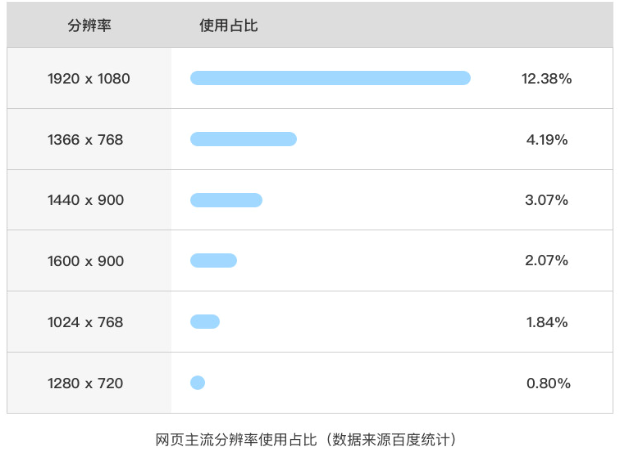Screen dimensions: 621x461
Task: Select the 1024 x 768 resolution cell
Action: pos(85,322)
